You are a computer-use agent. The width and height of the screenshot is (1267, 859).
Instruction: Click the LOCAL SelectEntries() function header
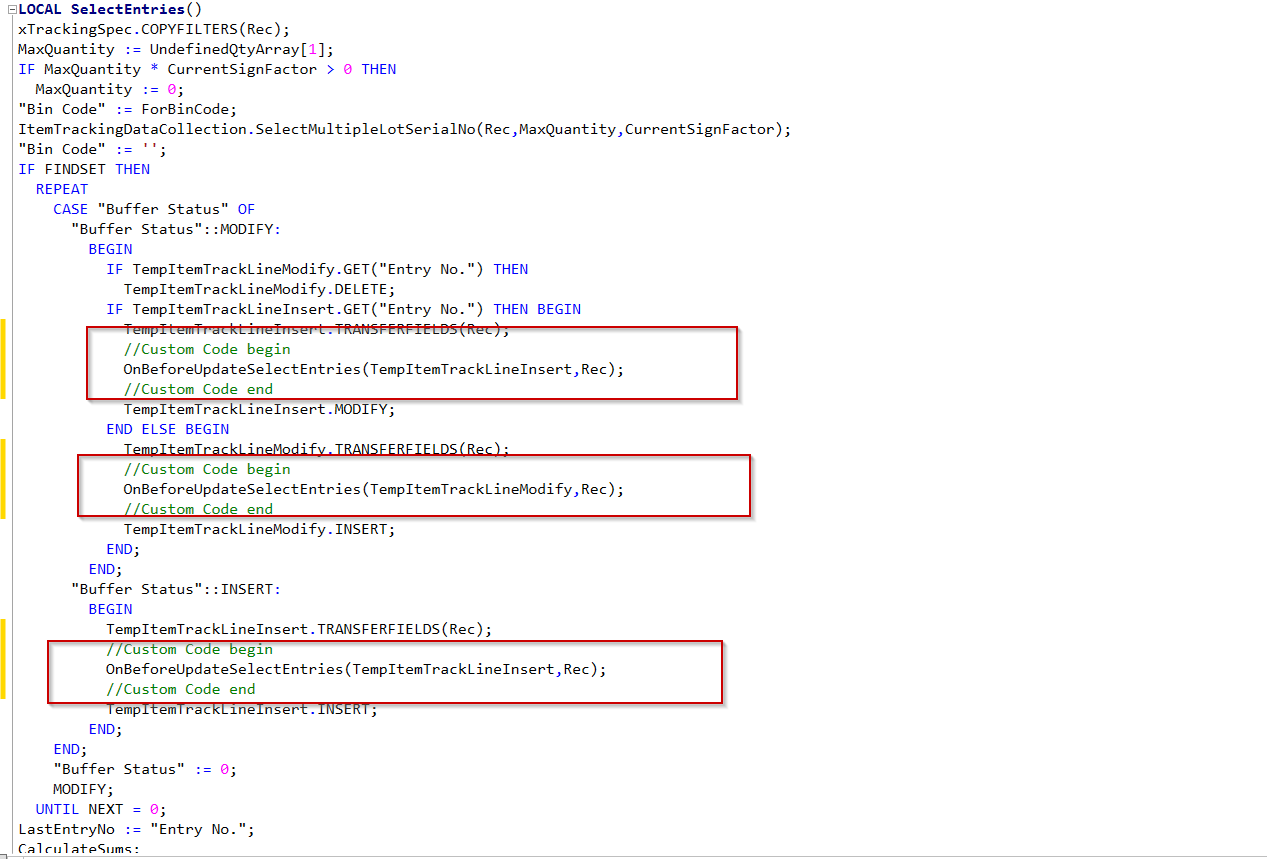coord(110,9)
